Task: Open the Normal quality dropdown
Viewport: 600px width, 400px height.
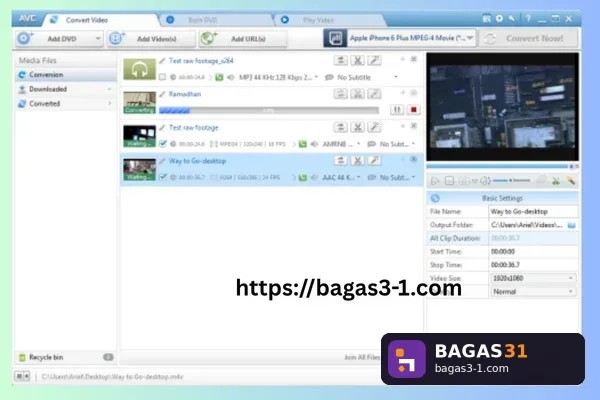Action: click(x=533, y=292)
